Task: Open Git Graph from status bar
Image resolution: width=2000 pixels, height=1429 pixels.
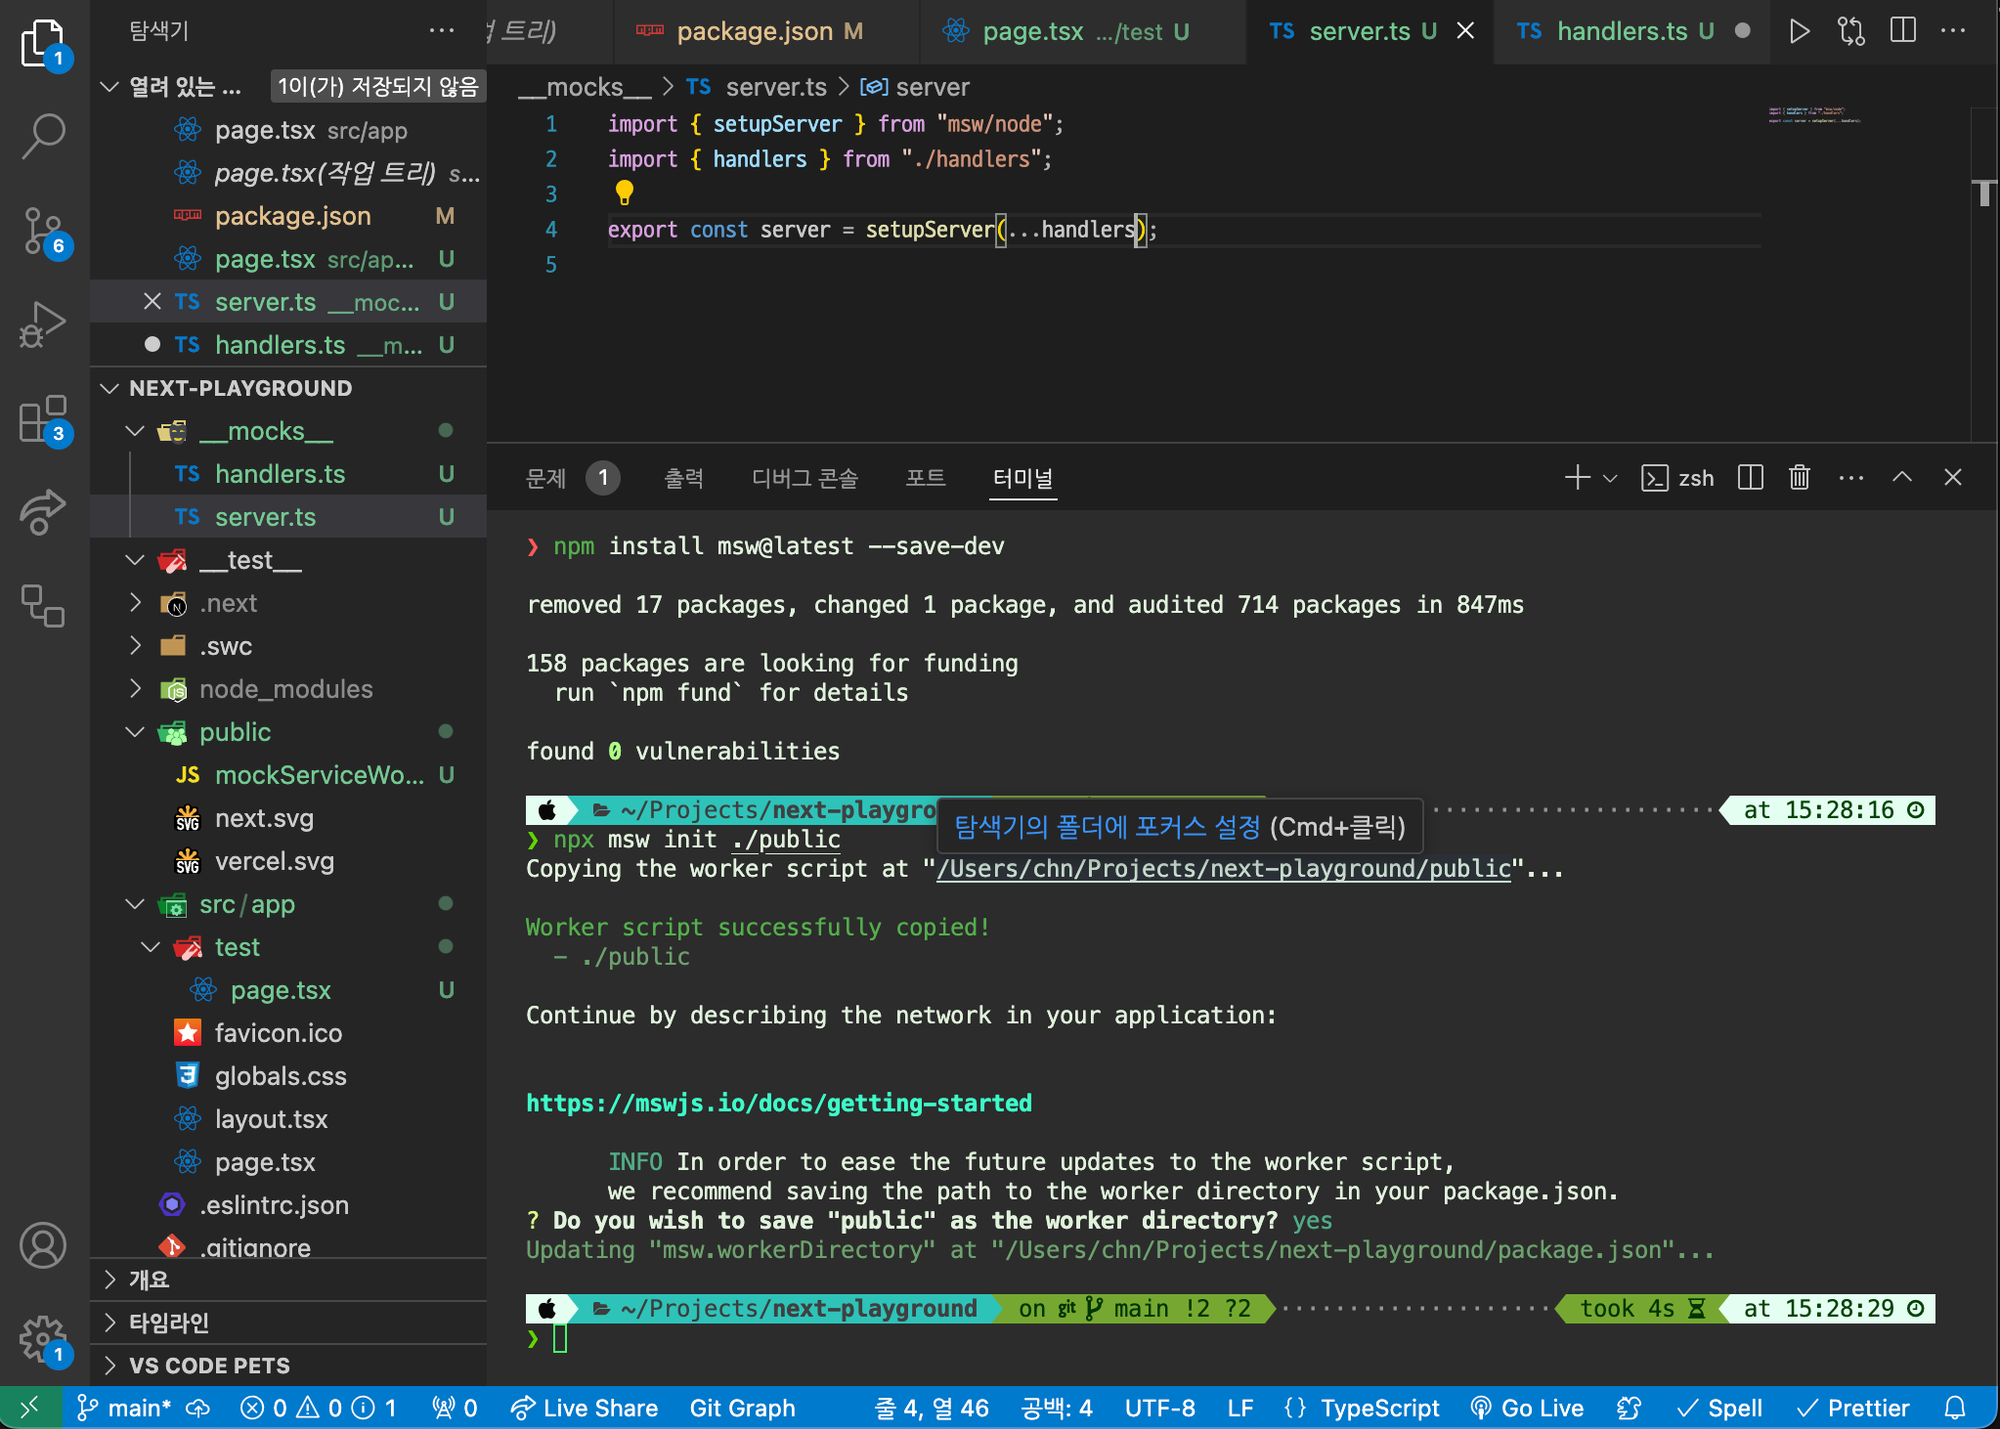Action: coord(742,1408)
